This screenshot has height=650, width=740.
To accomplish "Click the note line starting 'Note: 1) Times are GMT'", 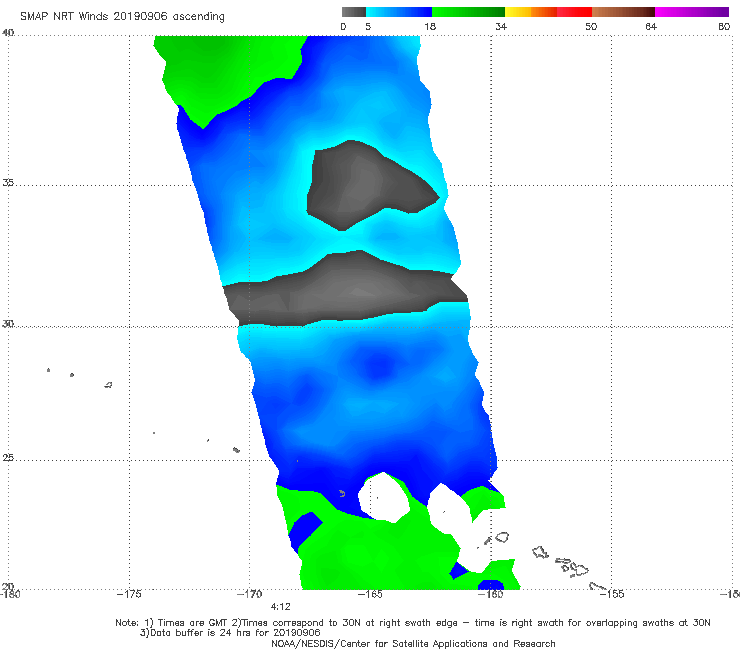I will (x=413, y=623).
